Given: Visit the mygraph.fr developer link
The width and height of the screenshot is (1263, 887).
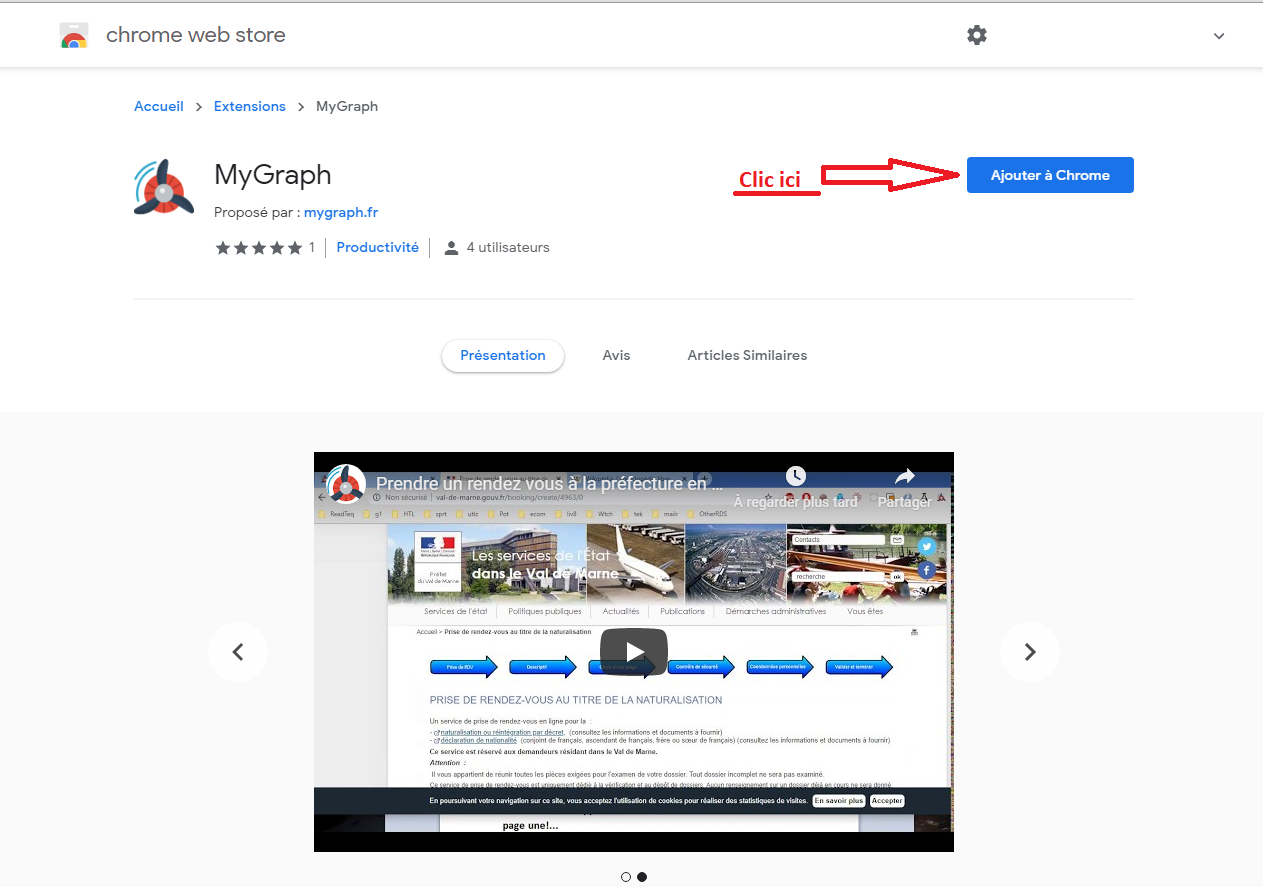Looking at the screenshot, I should (341, 213).
